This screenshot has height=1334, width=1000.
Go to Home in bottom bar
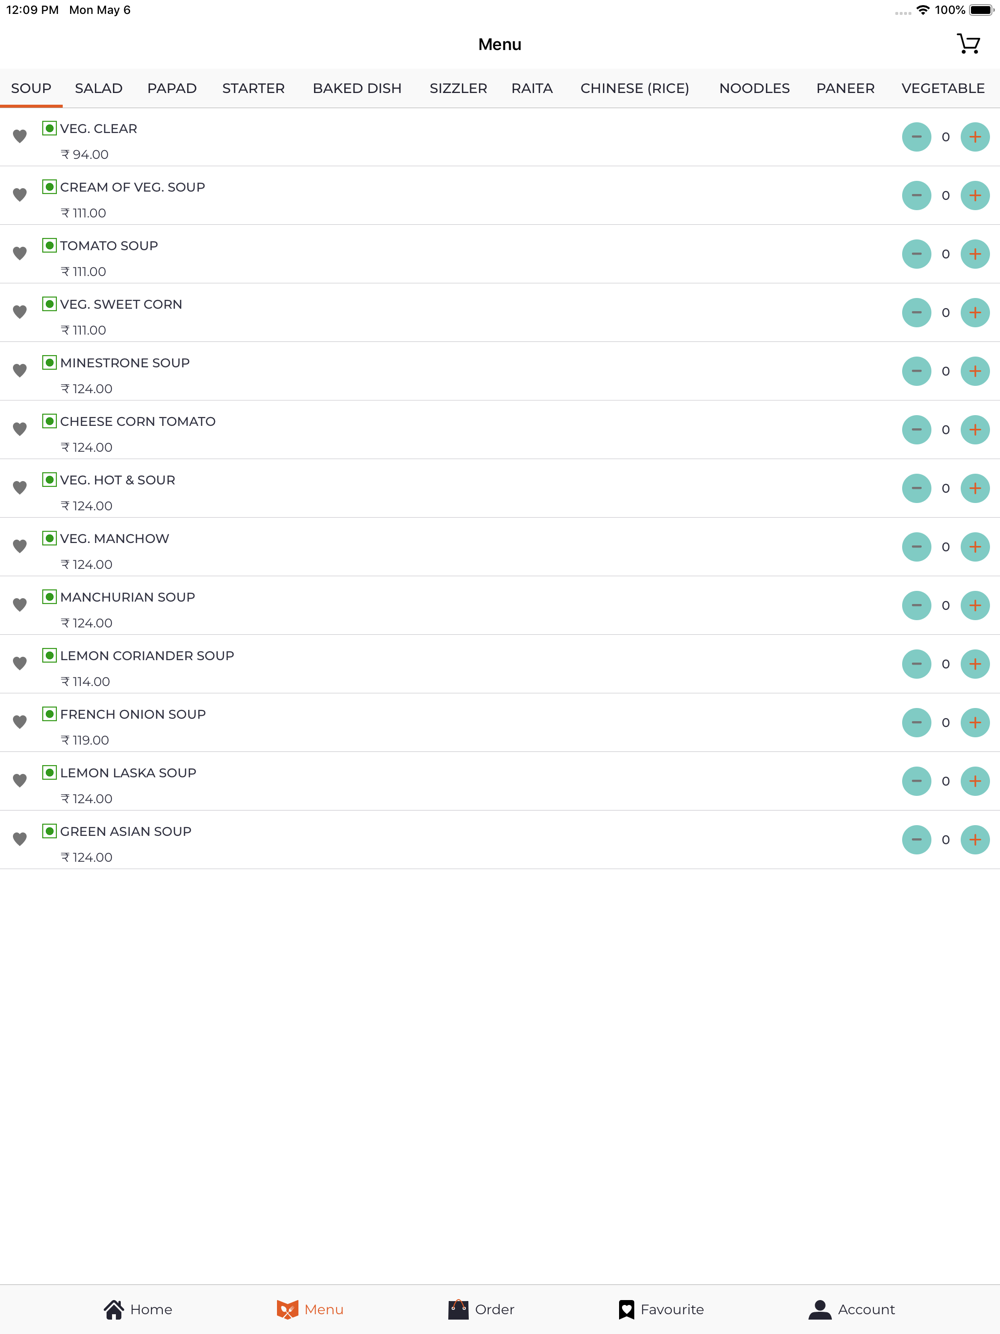pyautogui.click(x=138, y=1309)
